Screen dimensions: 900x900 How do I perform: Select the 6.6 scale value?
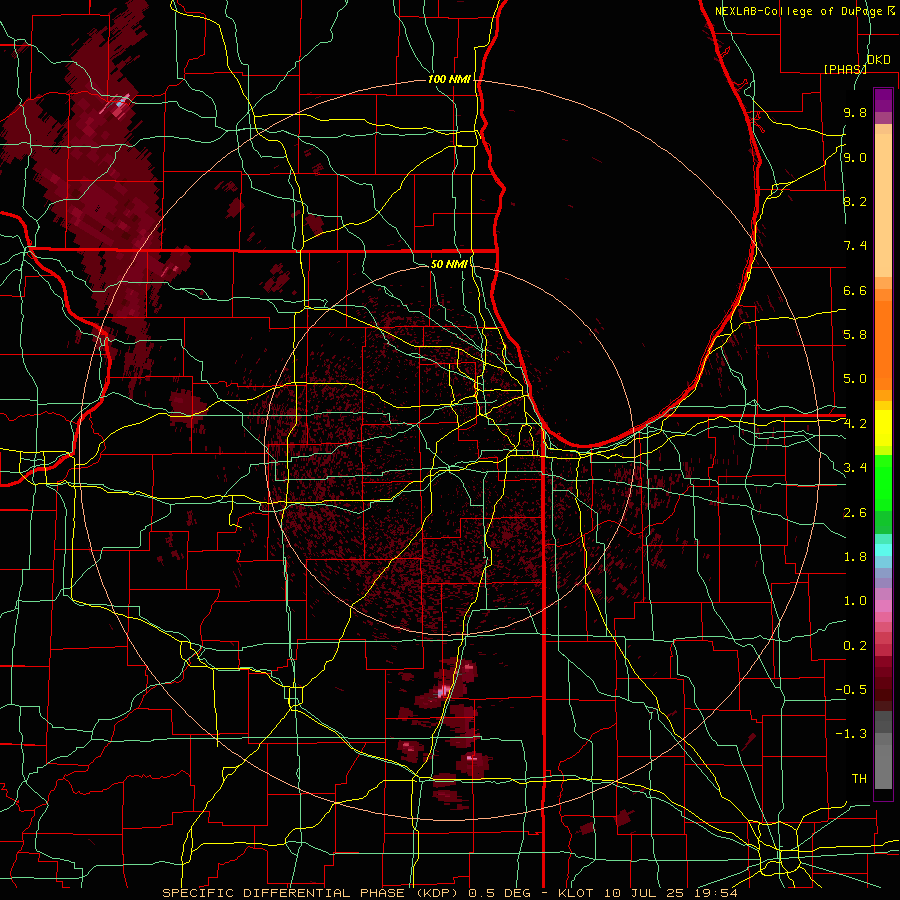[855, 291]
